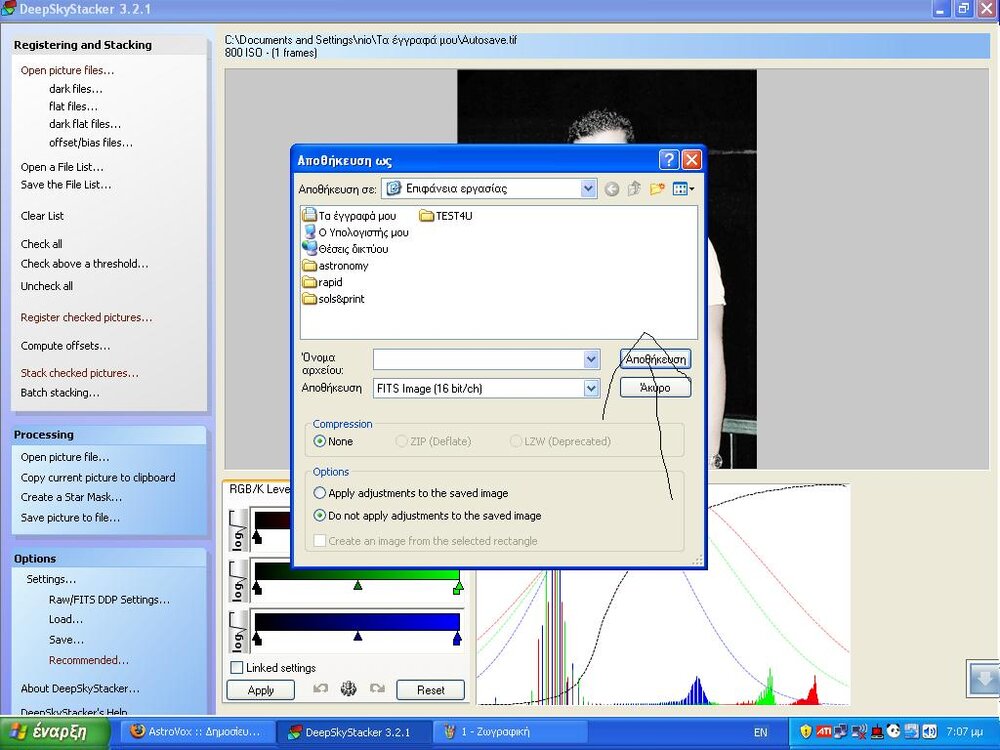The height and width of the screenshot is (750, 1000).
Task: Select None compression option
Action: click(320, 441)
